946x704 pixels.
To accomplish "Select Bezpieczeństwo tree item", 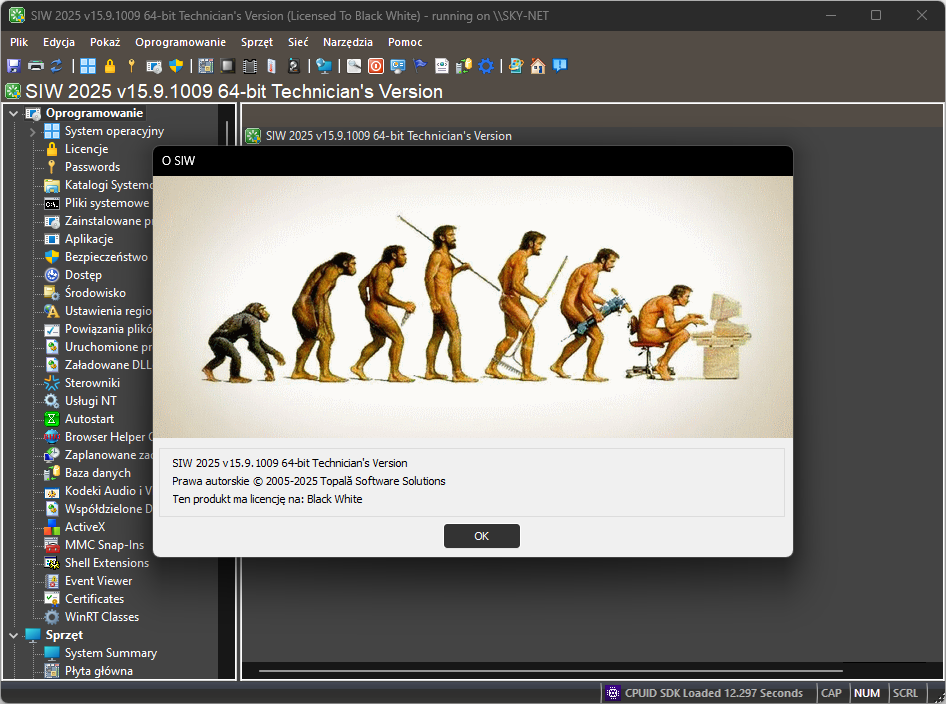I will [x=106, y=257].
